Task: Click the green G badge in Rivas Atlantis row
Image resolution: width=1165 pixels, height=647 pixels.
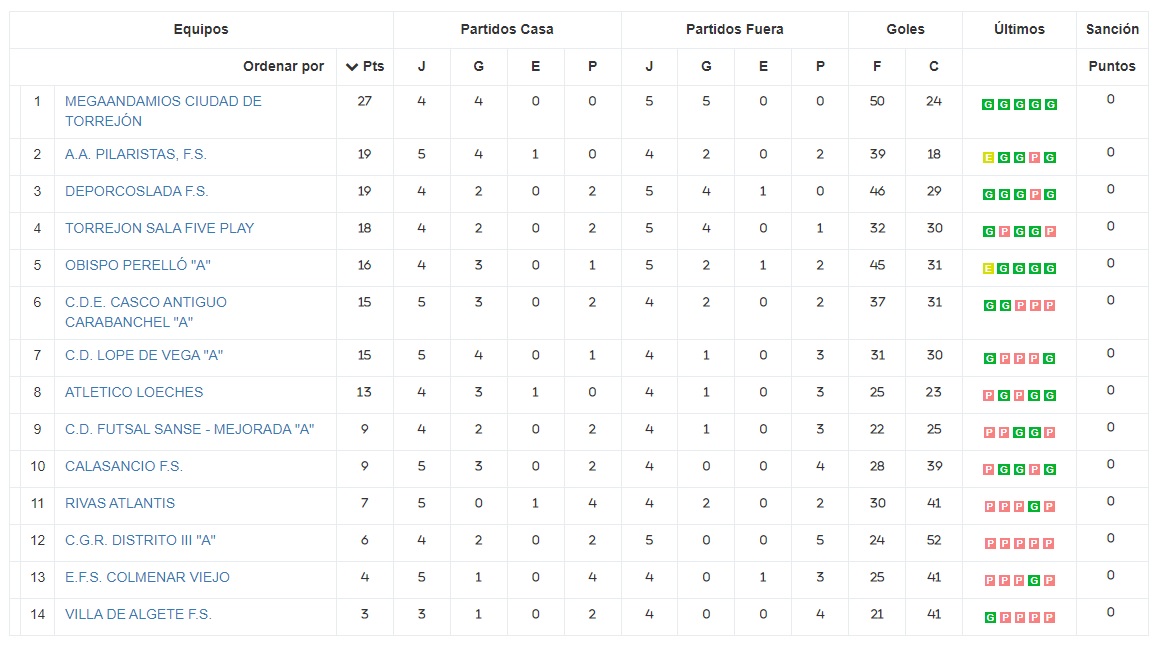Action: [x=1035, y=507]
